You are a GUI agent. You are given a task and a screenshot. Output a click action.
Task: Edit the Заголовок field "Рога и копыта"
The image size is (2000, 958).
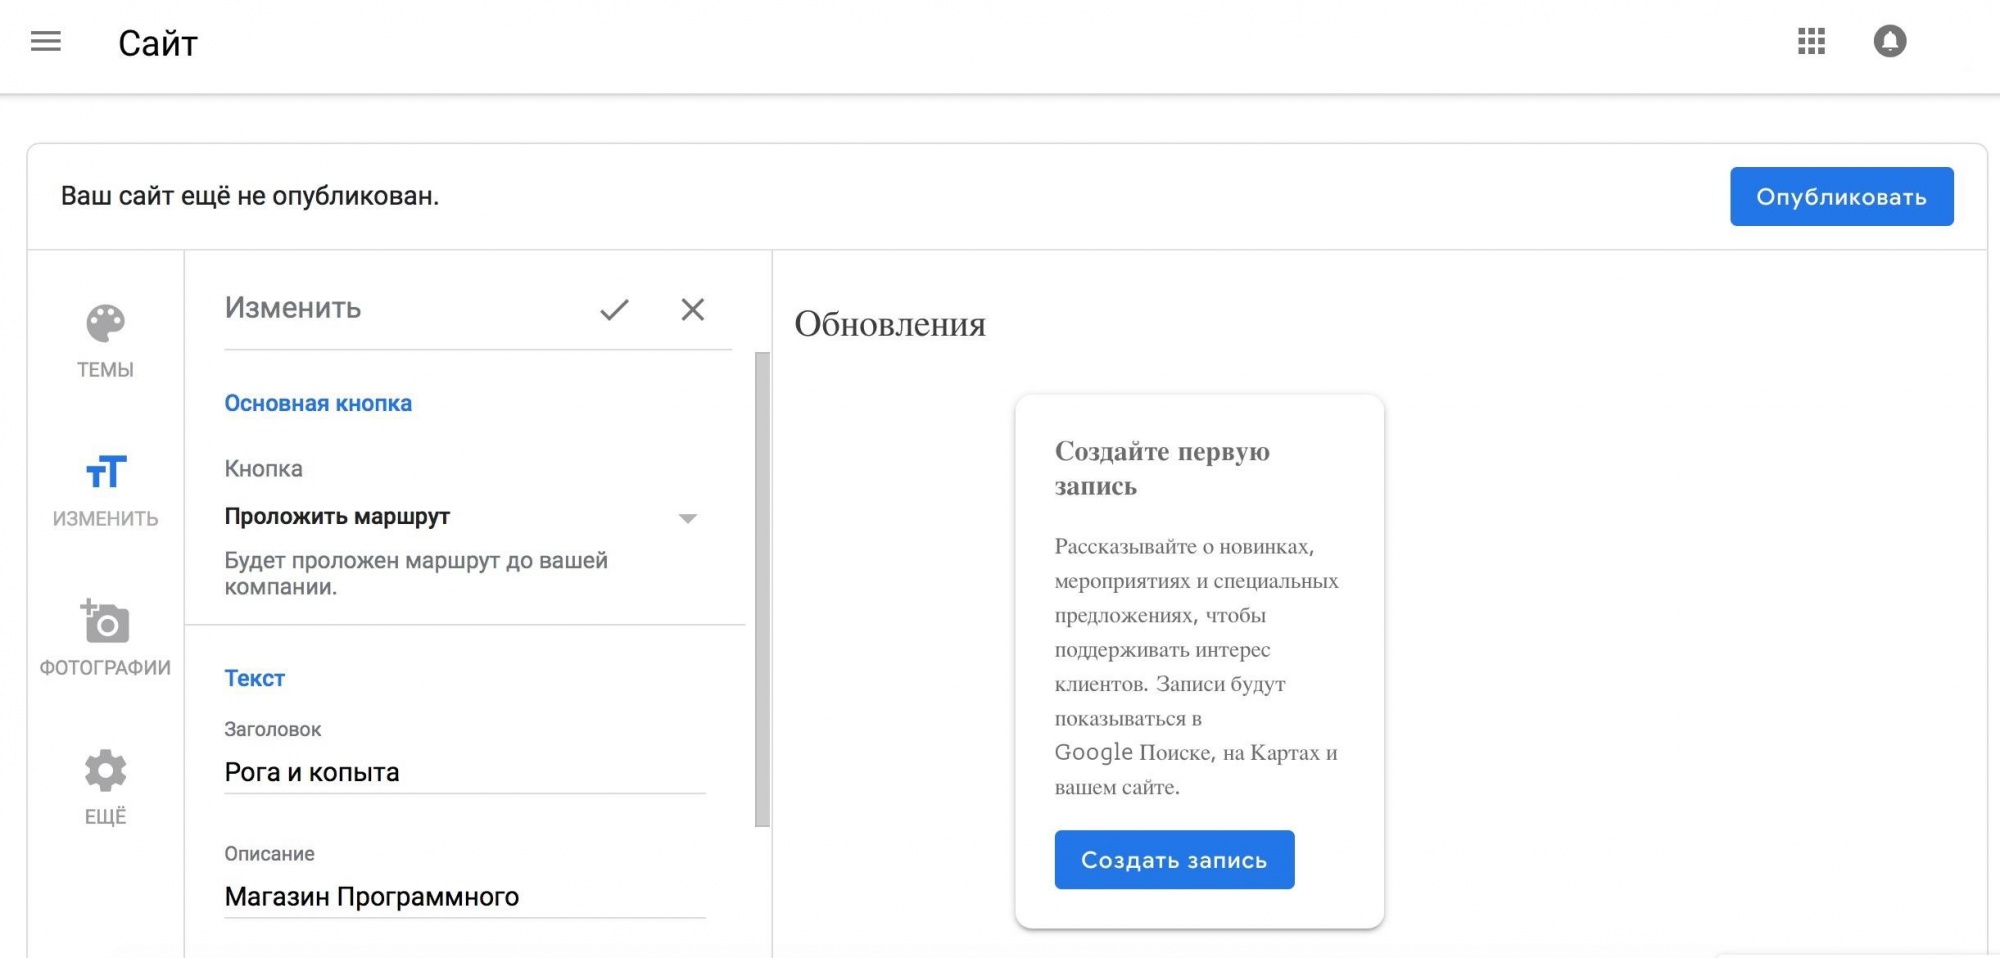click(464, 772)
